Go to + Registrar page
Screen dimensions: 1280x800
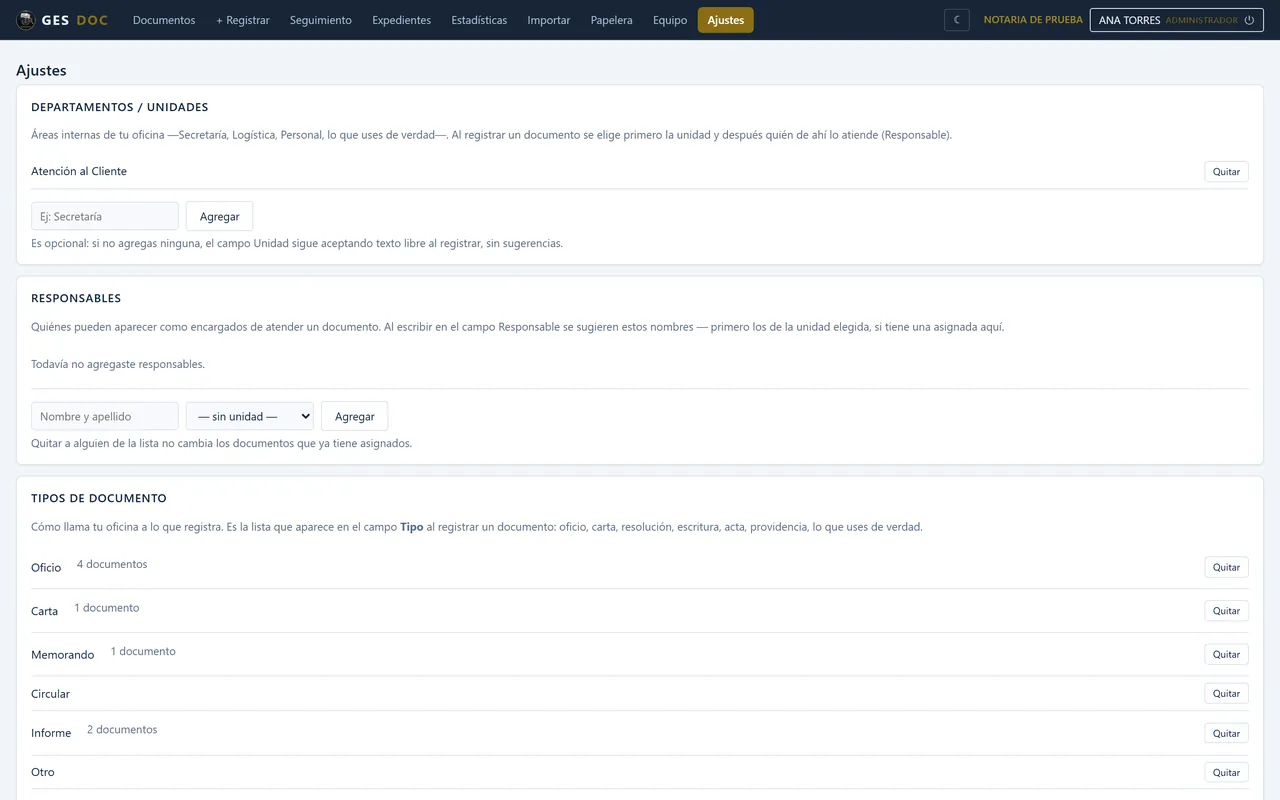pyautogui.click(x=243, y=20)
